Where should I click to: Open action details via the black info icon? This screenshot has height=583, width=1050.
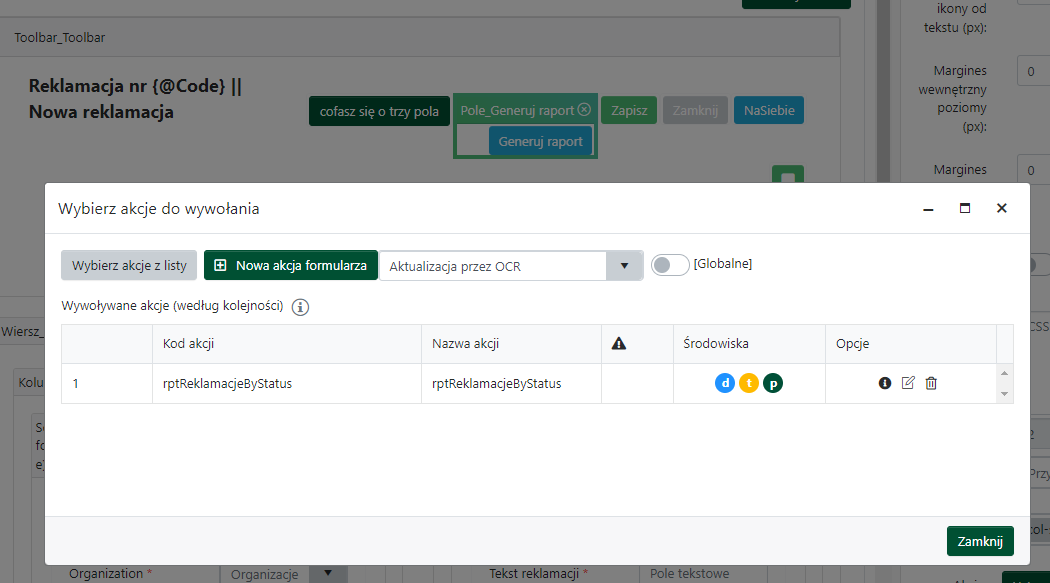[x=885, y=383]
